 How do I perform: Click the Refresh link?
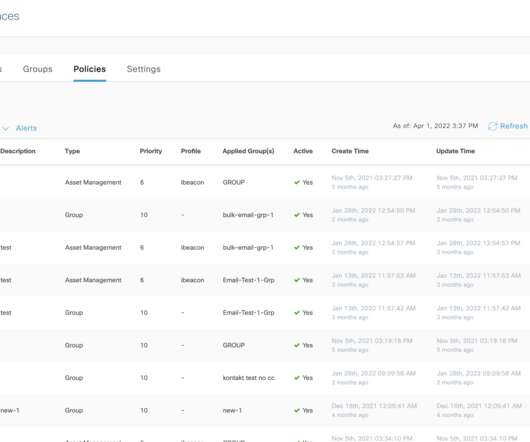[513, 126]
